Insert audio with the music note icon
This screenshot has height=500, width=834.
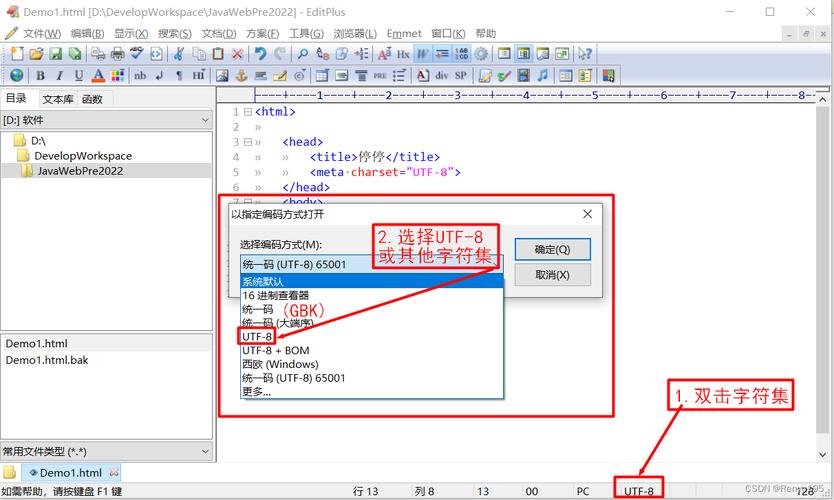(542, 75)
